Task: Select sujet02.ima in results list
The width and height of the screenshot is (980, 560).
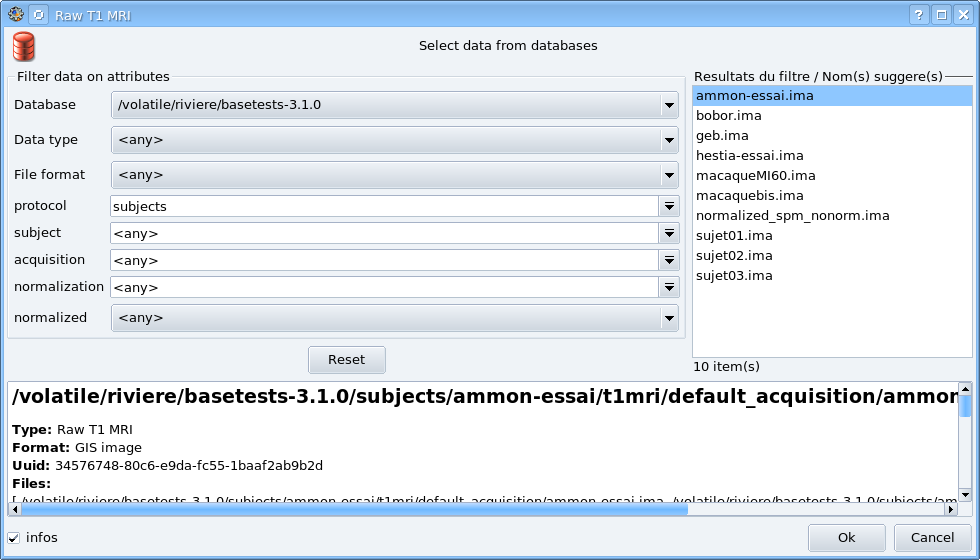Action: 734,256
